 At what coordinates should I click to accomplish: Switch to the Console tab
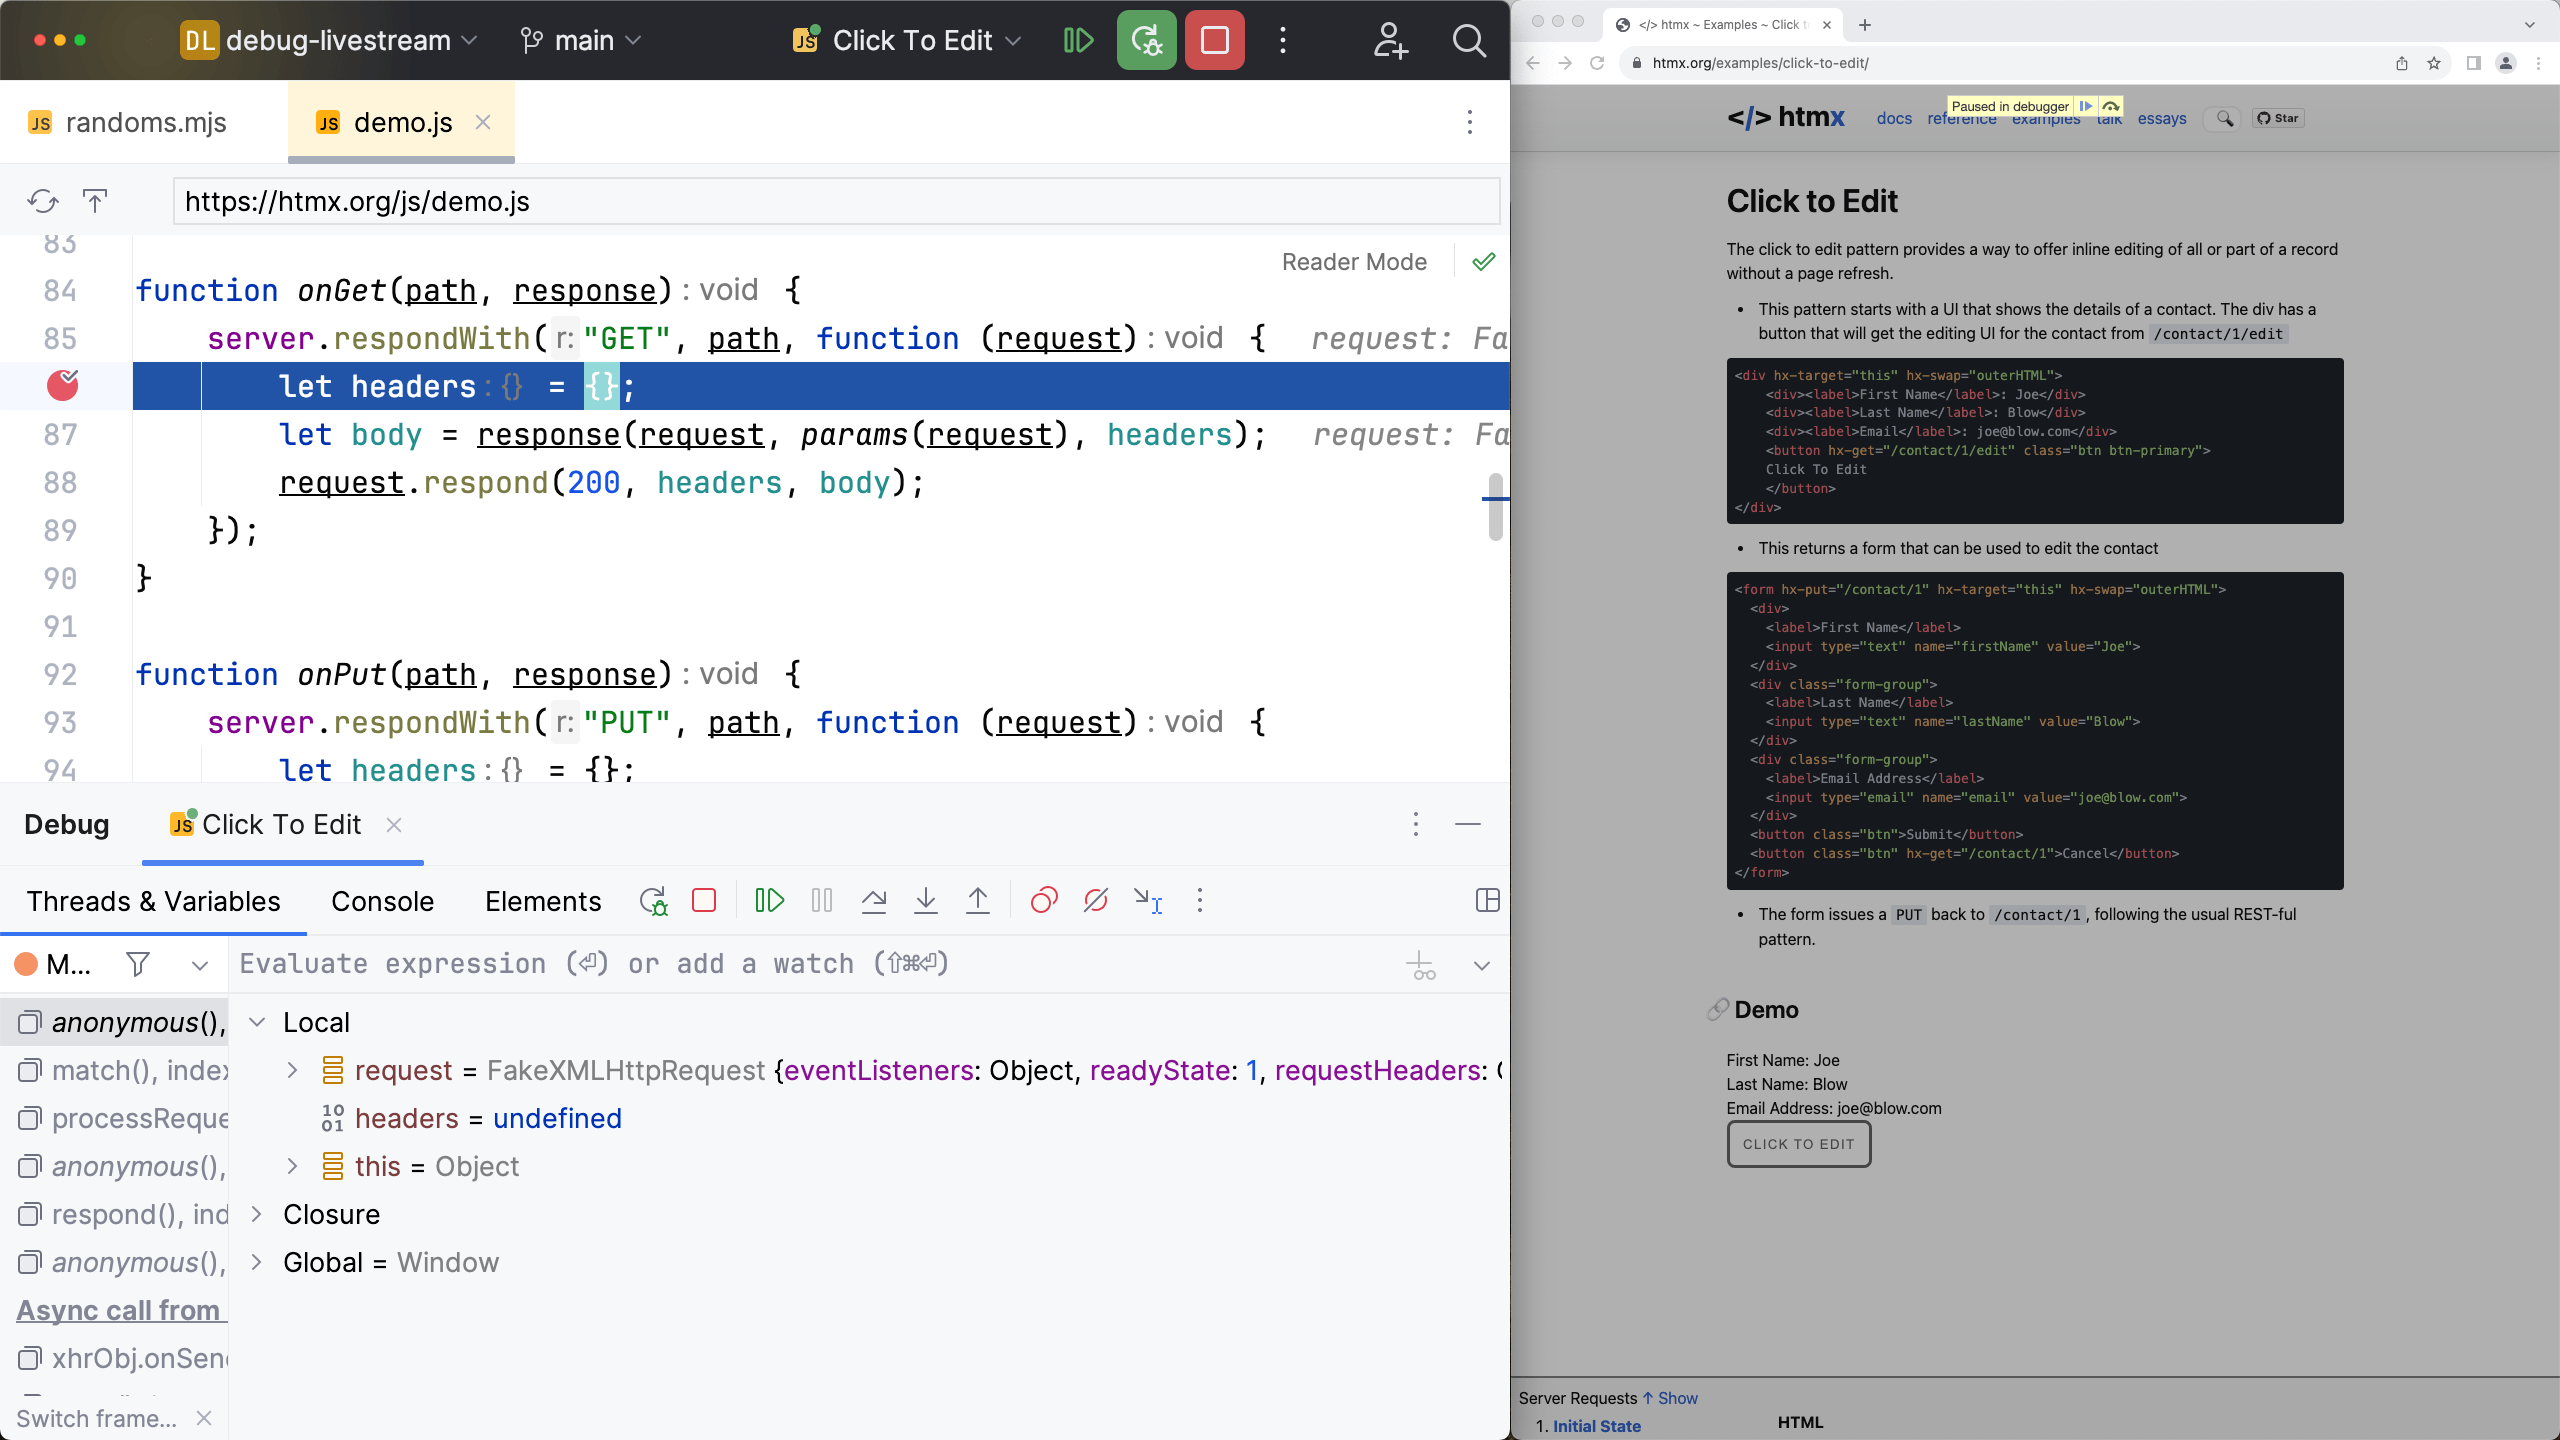click(382, 901)
